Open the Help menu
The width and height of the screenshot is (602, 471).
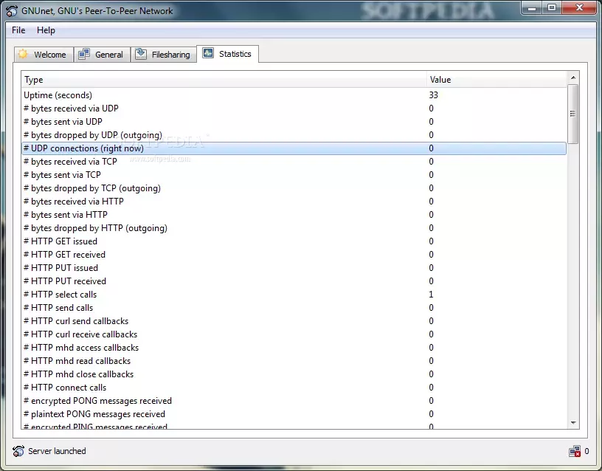(46, 30)
